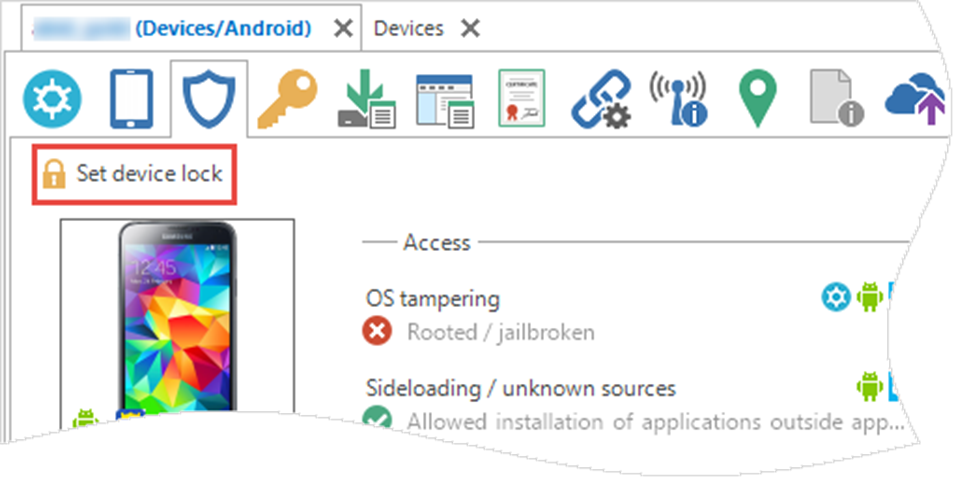This screenshot has height=478, width=954.
Task: Click the golden key icon
Action: (x=287, y=99)
